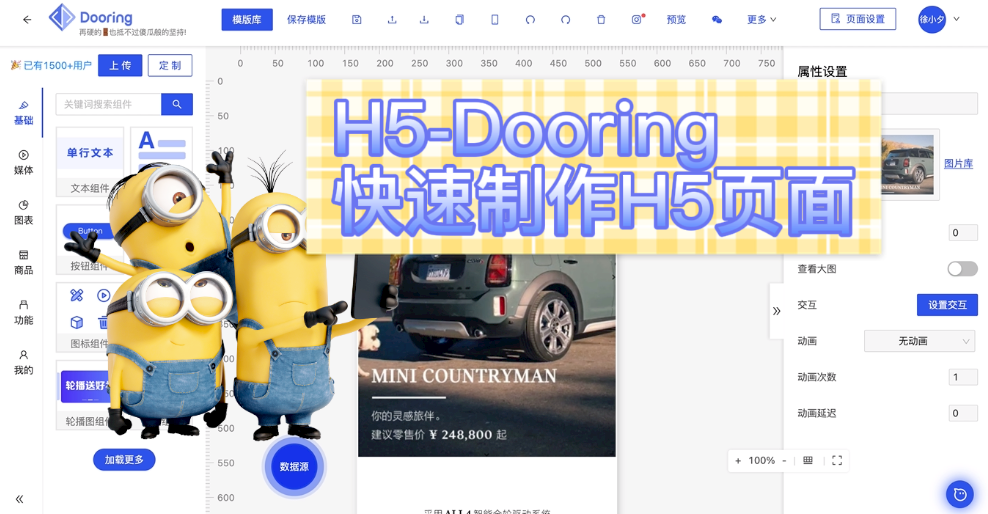Click 保存模版 to save template
The width and height of the screenshot is (988, 514).
point(306,20)
